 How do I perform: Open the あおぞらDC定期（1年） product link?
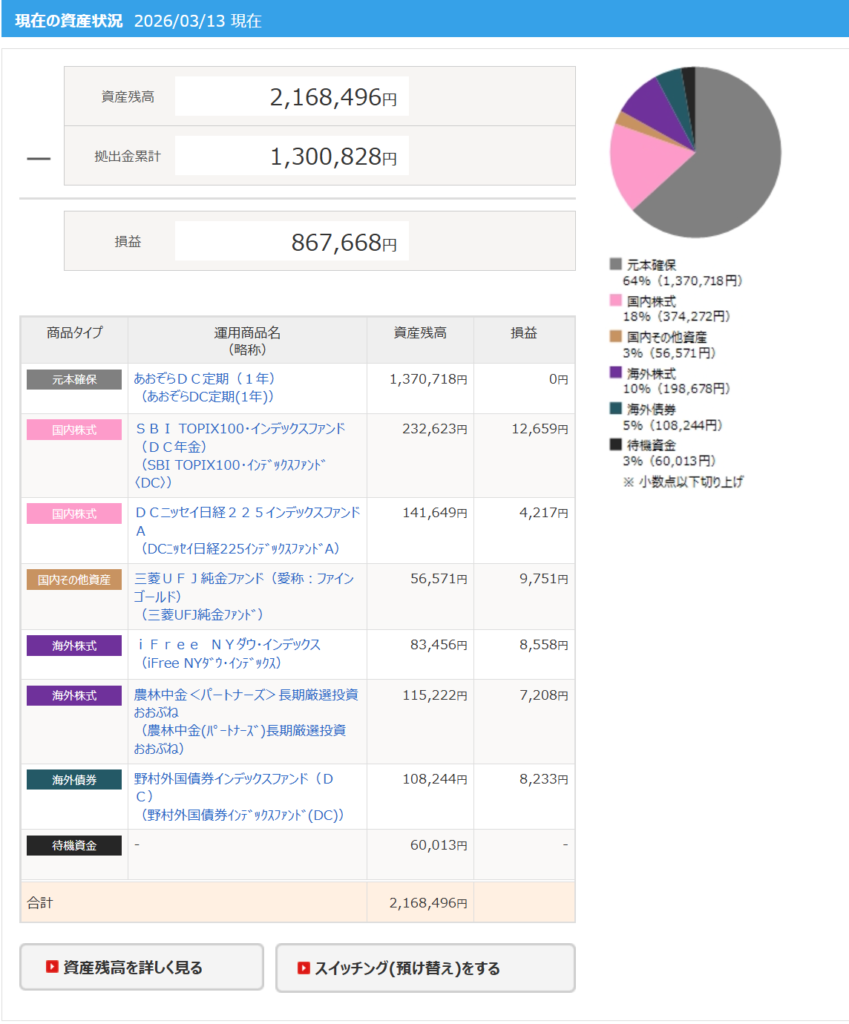click(x=204, y=379)
